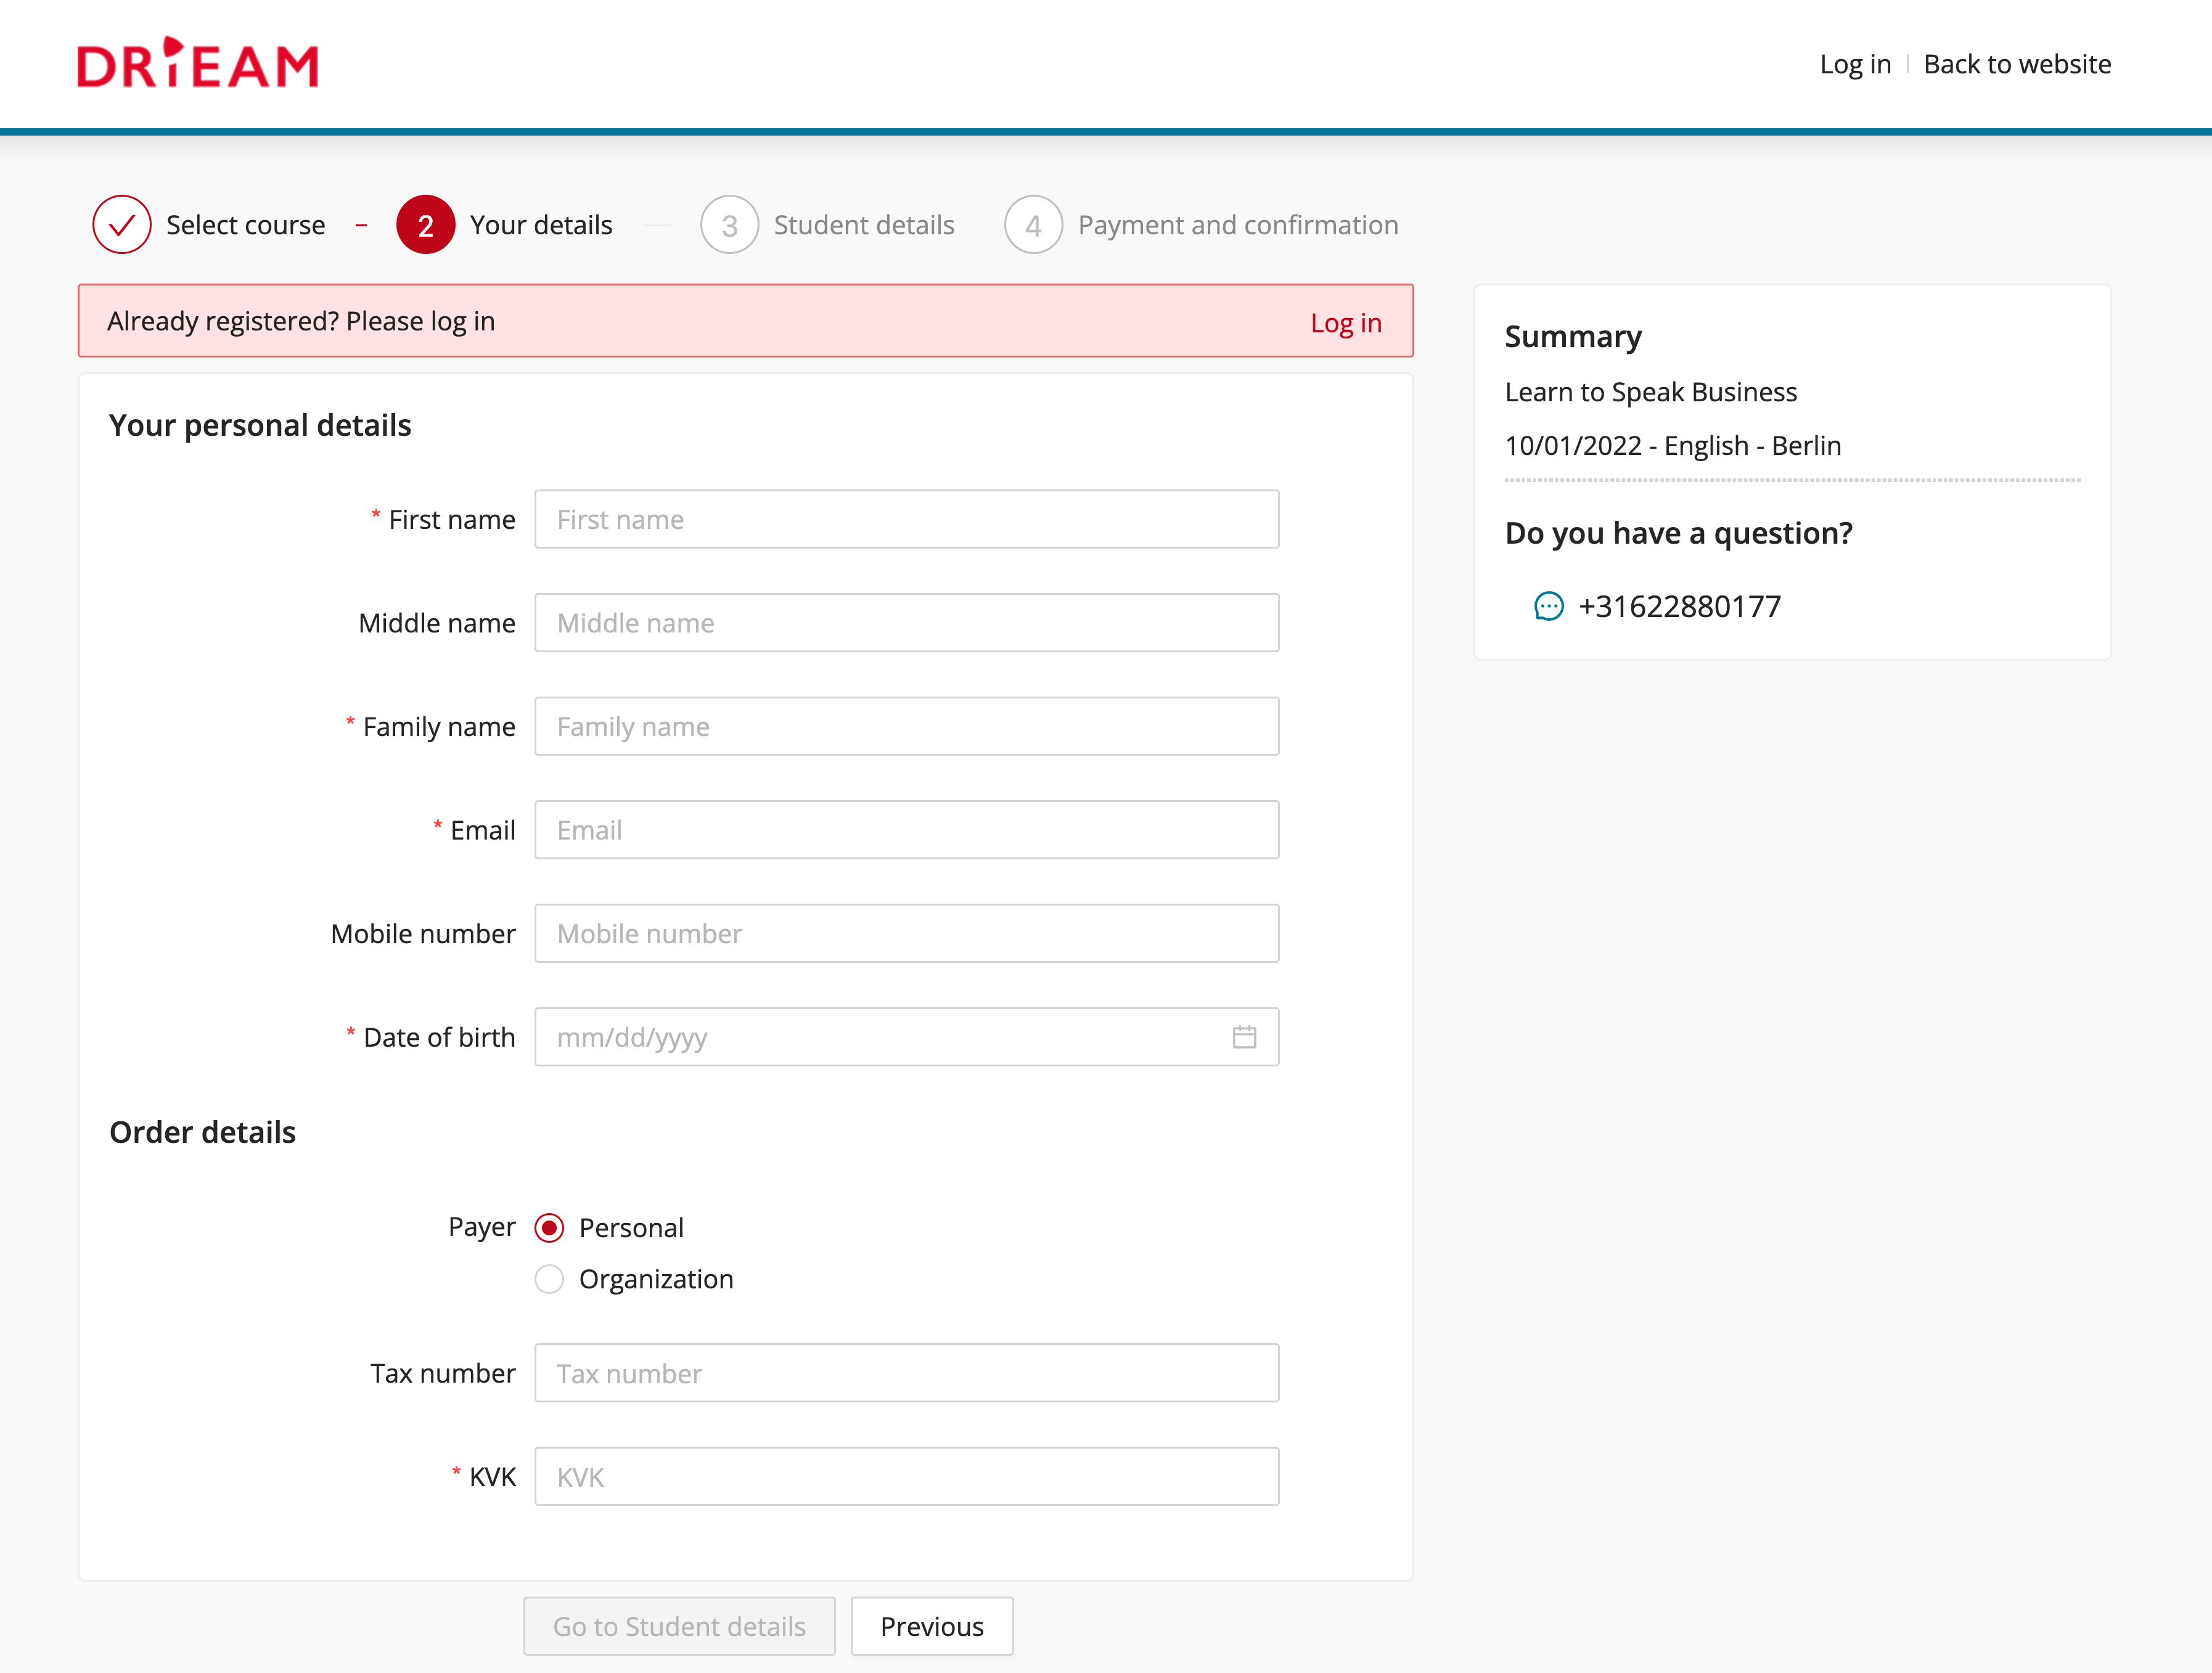Click Back to website link
2212x1673 pixels.
[2017, 64]
